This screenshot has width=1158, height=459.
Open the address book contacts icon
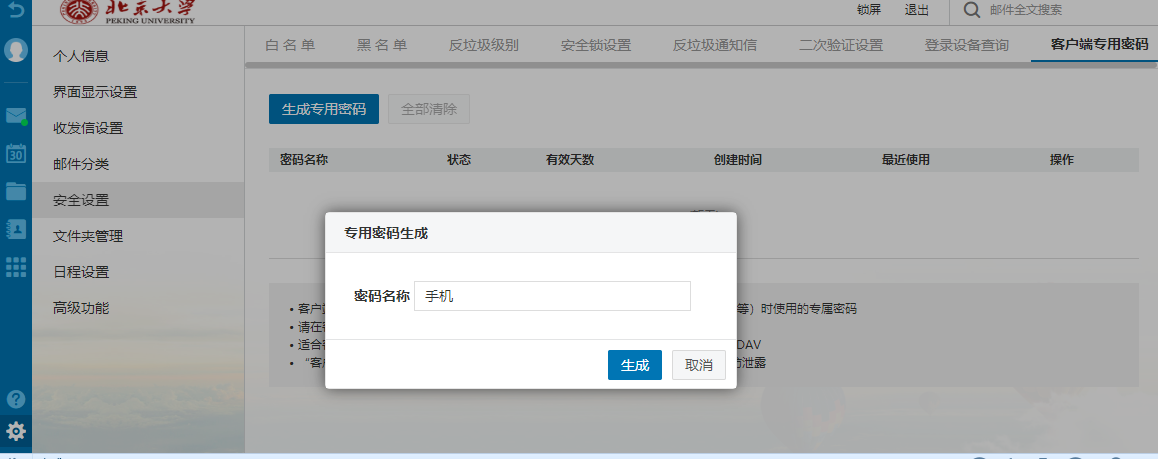pos(16,229)
